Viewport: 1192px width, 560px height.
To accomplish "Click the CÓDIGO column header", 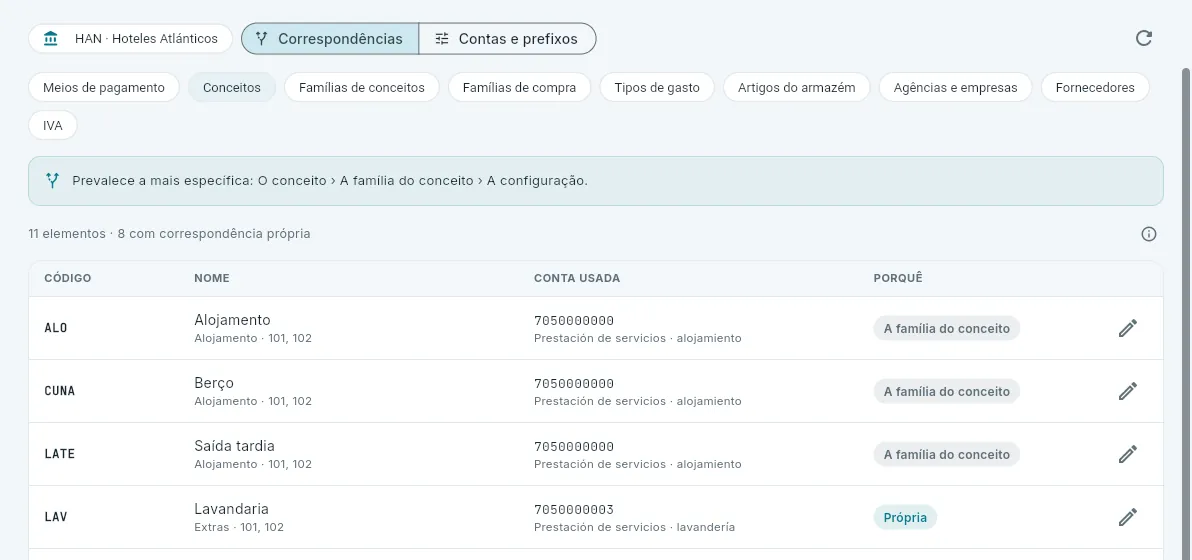I will [x=68, y=278].
